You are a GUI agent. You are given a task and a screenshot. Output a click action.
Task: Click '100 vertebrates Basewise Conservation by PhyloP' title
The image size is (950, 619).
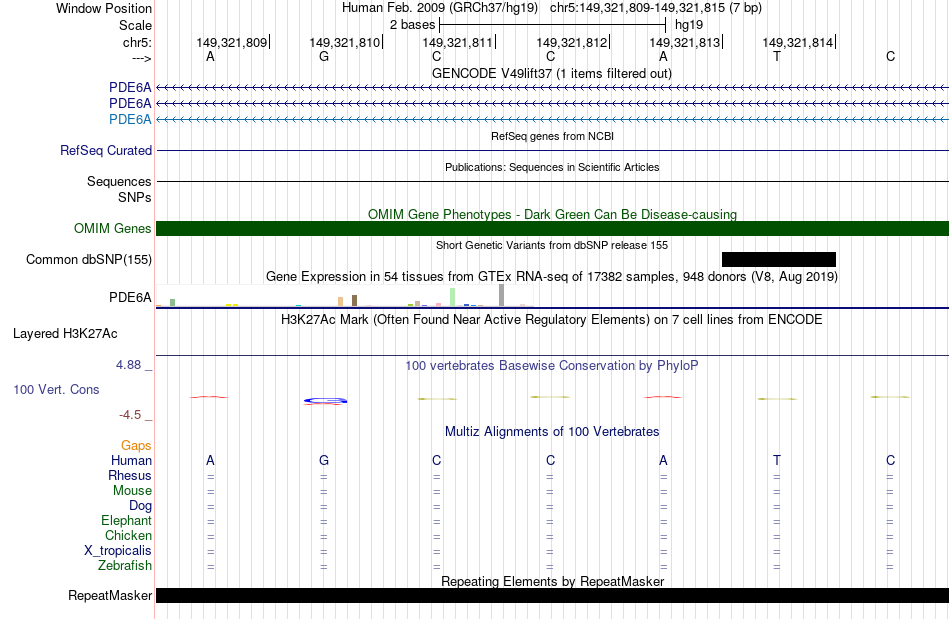[552, 366]
